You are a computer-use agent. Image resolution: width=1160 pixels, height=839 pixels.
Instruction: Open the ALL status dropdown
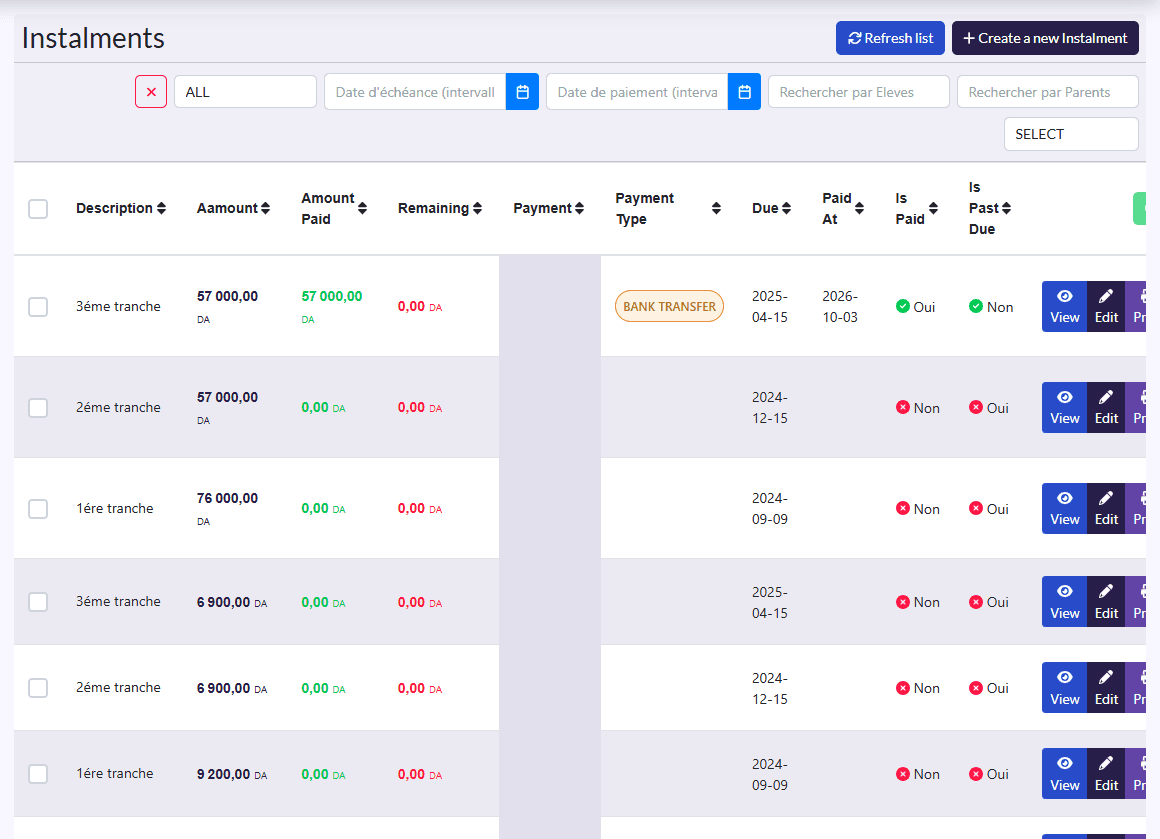tap(245, 92)
